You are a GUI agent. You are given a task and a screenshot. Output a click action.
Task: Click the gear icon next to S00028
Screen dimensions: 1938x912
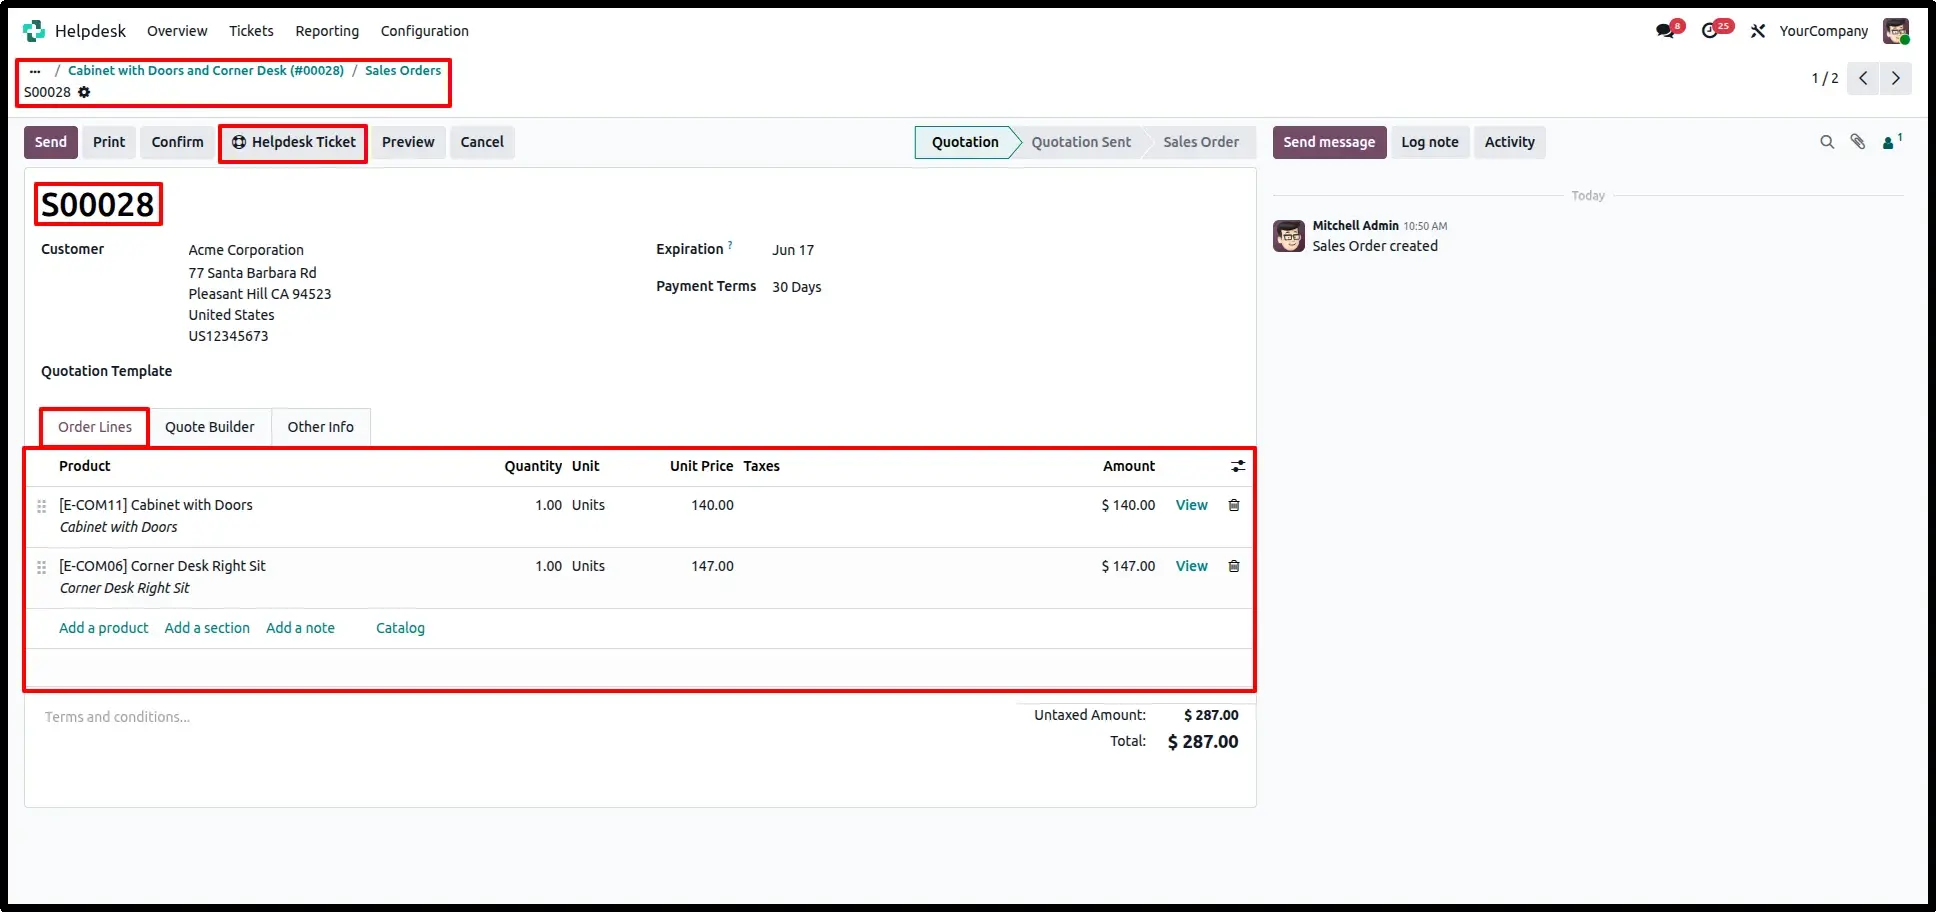(x=84, y=92)
